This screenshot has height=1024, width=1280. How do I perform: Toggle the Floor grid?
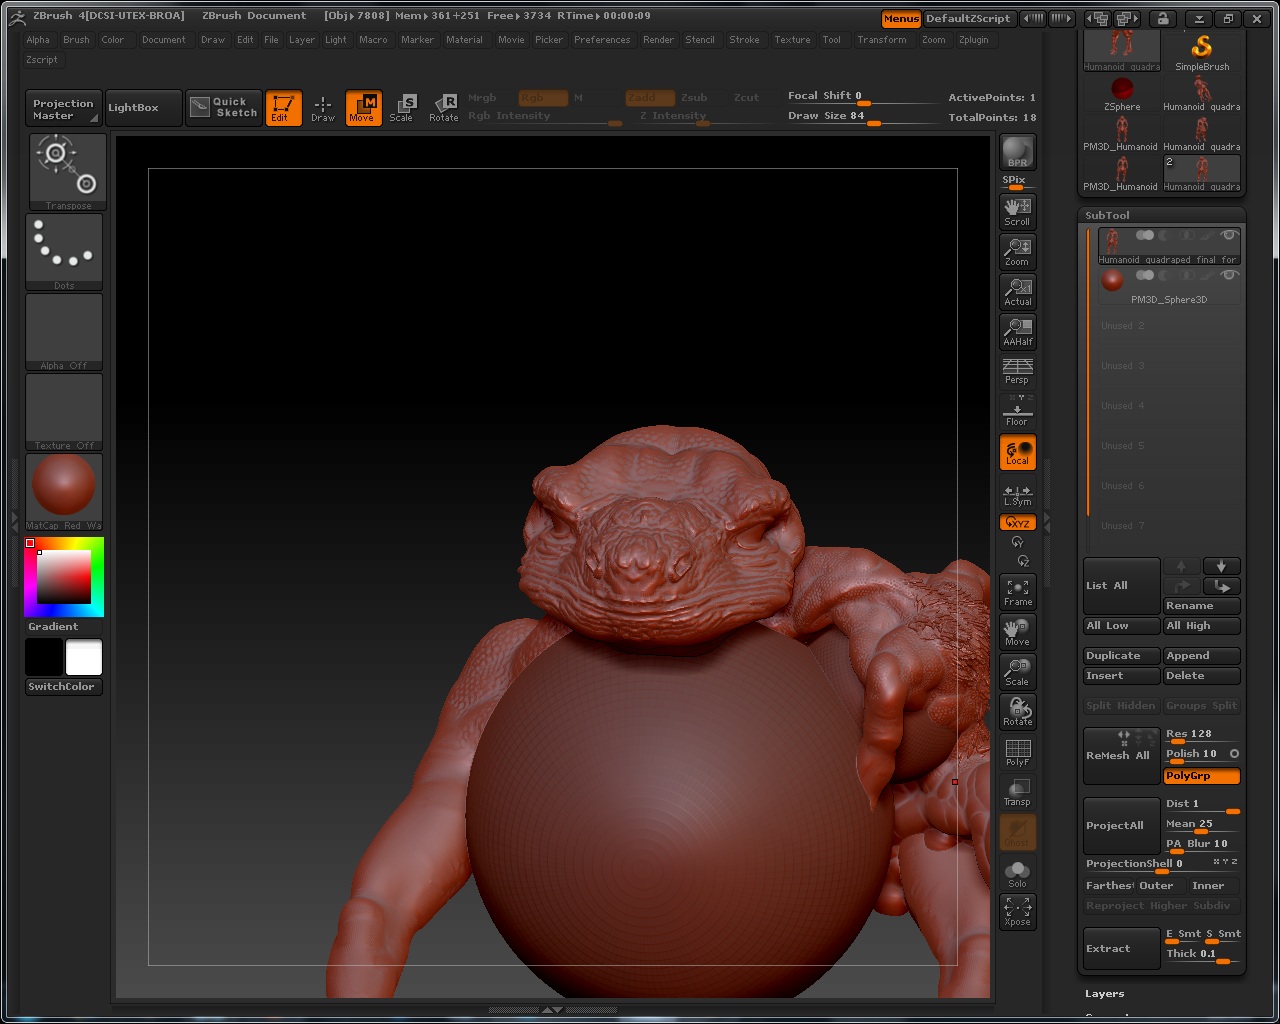tap(1017, 411)
